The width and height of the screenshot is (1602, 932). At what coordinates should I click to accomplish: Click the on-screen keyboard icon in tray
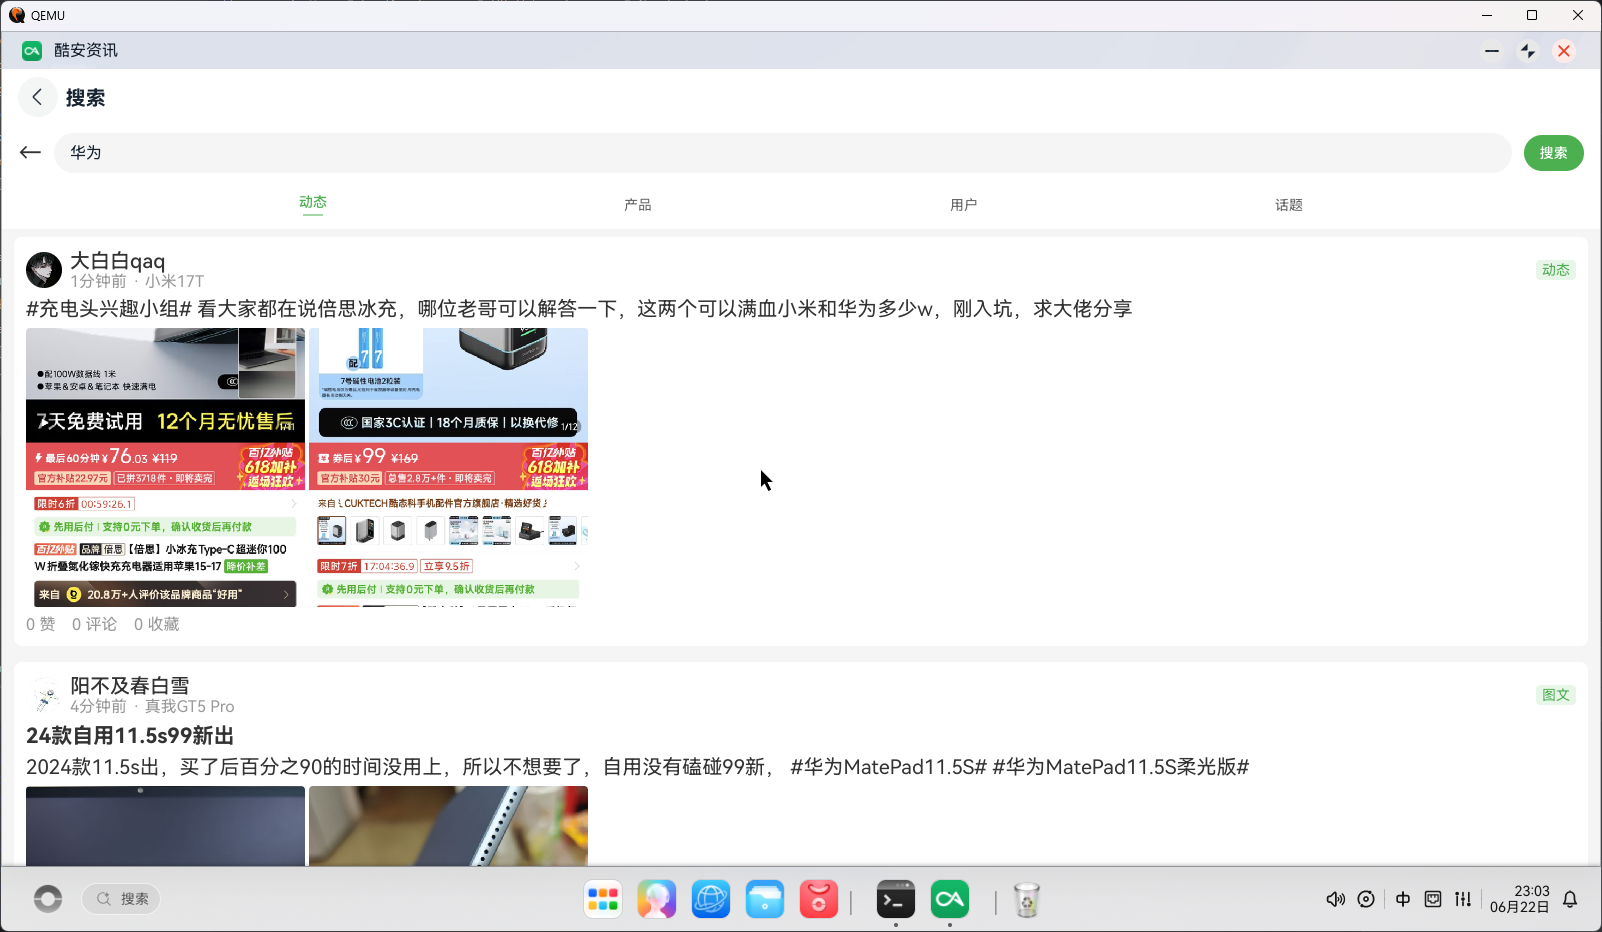pos(1433,899)
